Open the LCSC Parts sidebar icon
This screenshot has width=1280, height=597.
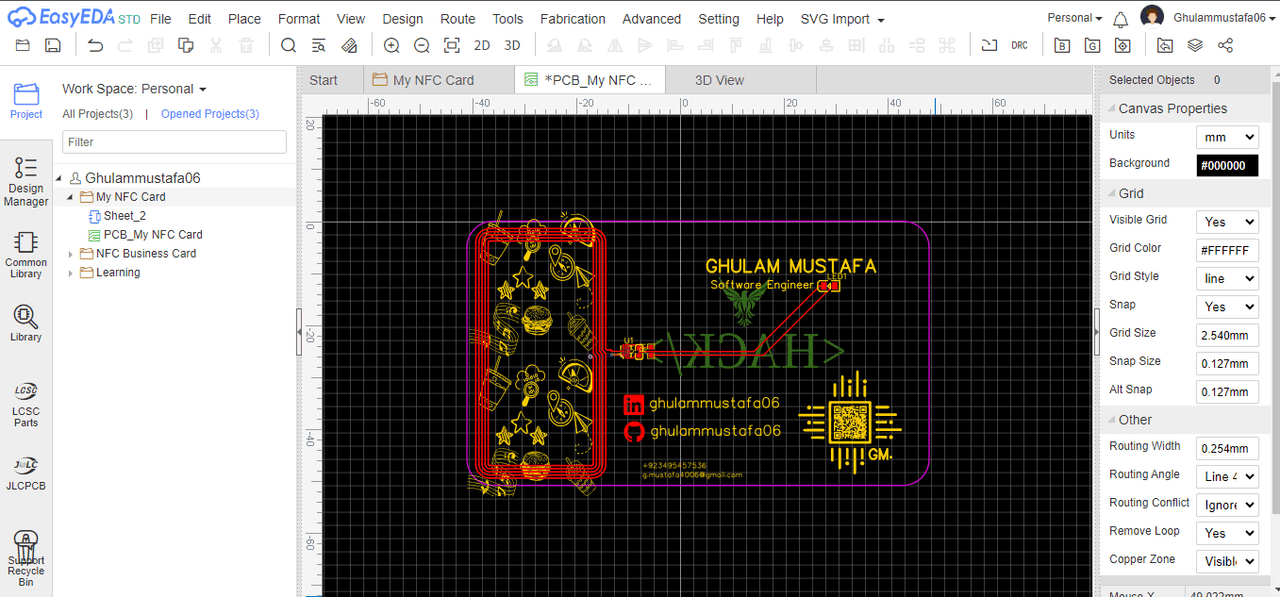[x=26, y=403]
